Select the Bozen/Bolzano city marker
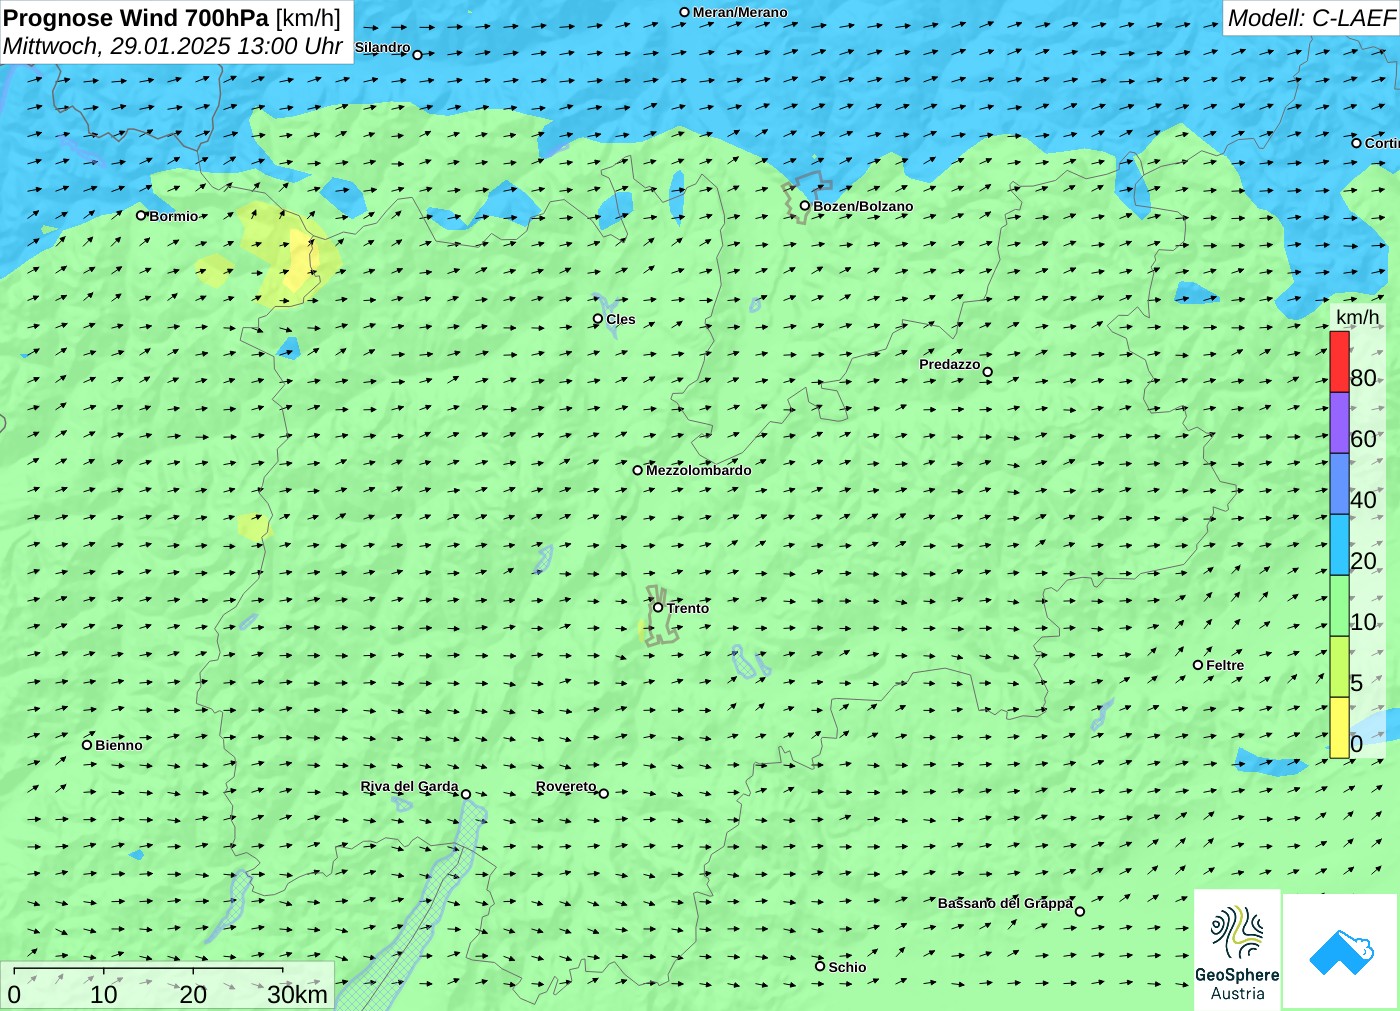 pyautogui.click(x=805, y=206)
